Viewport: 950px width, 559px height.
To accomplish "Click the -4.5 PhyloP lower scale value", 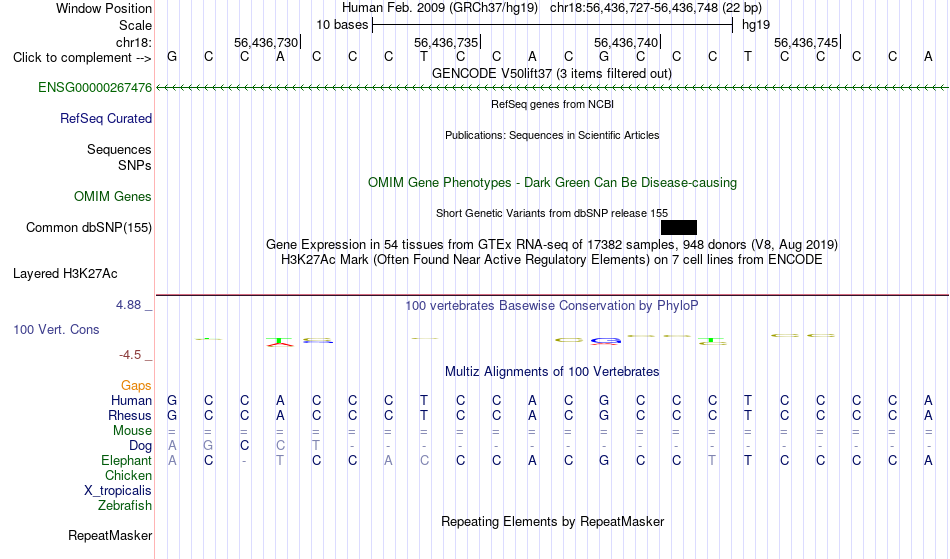I will coord(130,355).
